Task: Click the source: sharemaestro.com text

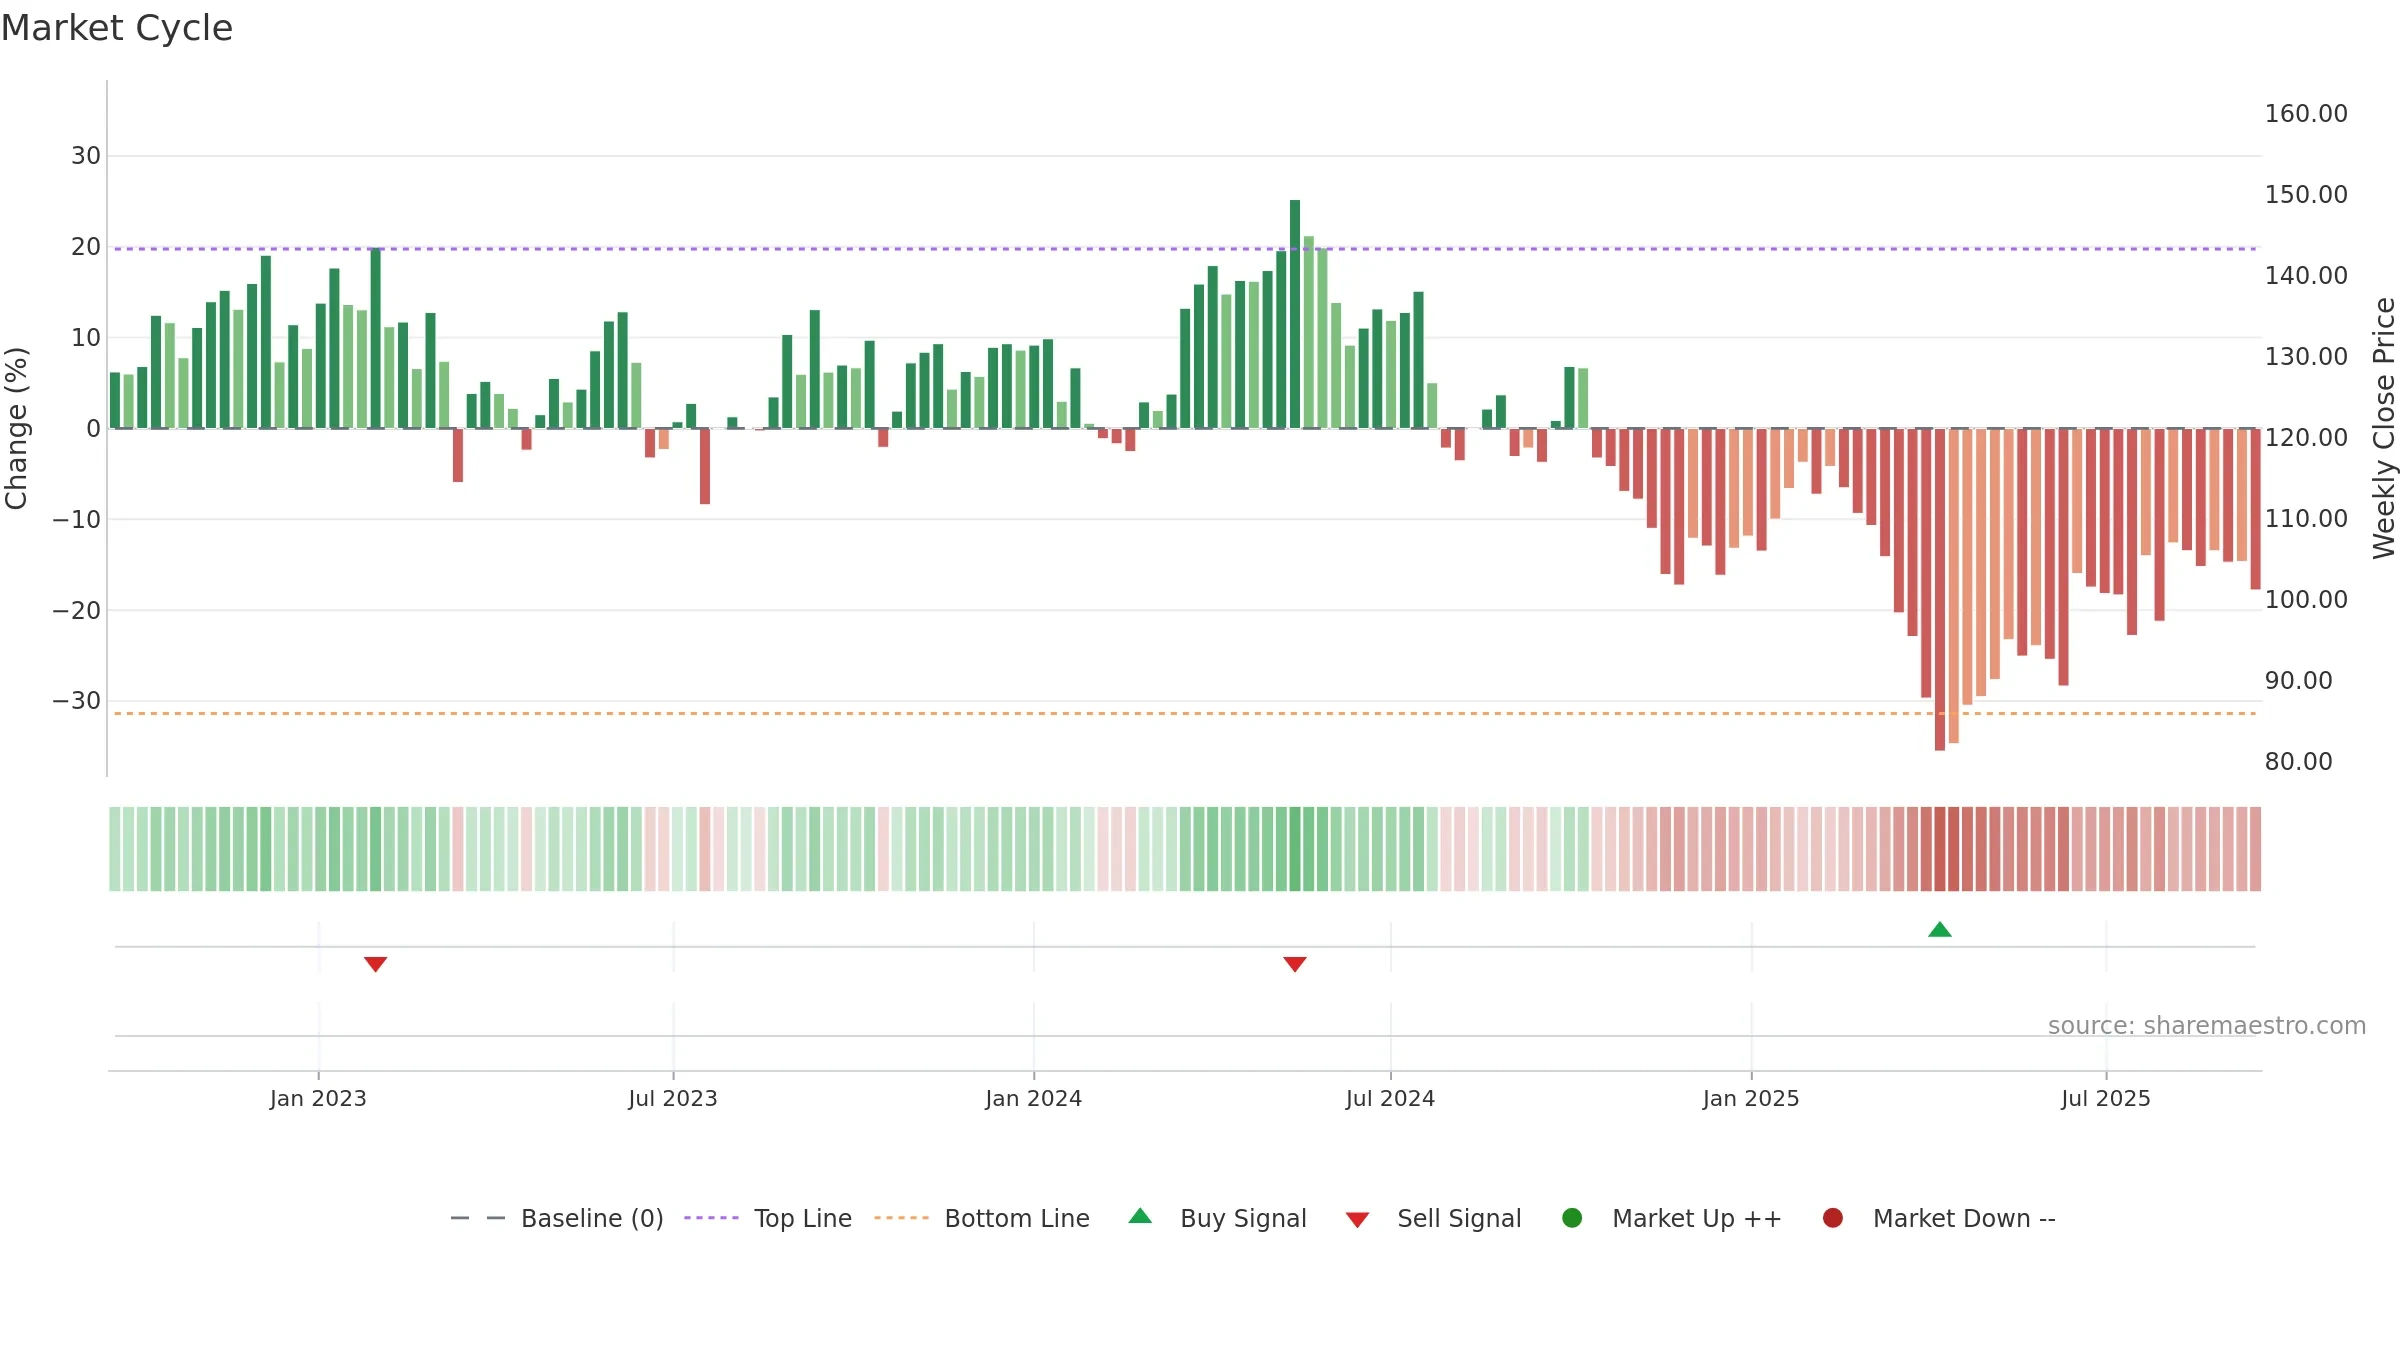Action: 2207,1025
